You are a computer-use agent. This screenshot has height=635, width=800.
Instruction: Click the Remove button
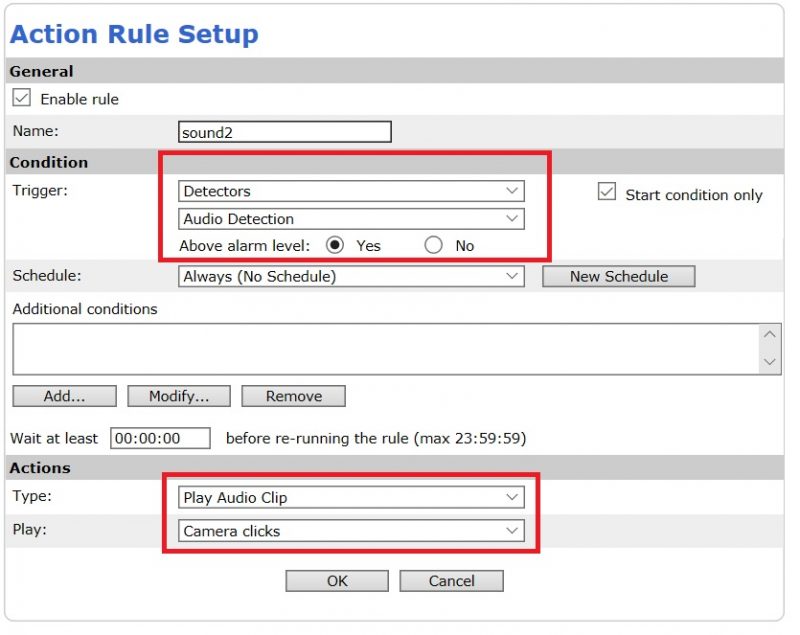coord(293,396)
